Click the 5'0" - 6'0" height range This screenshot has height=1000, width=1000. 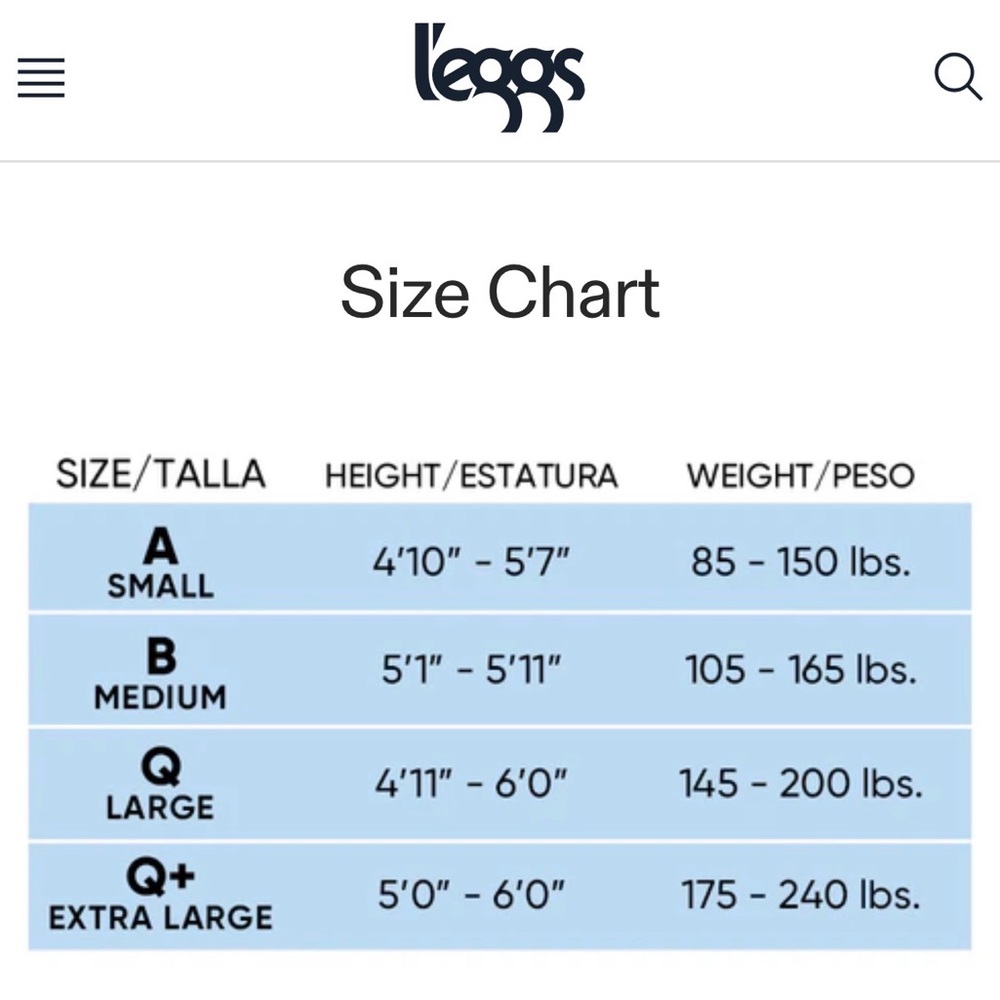coord(471,894)
